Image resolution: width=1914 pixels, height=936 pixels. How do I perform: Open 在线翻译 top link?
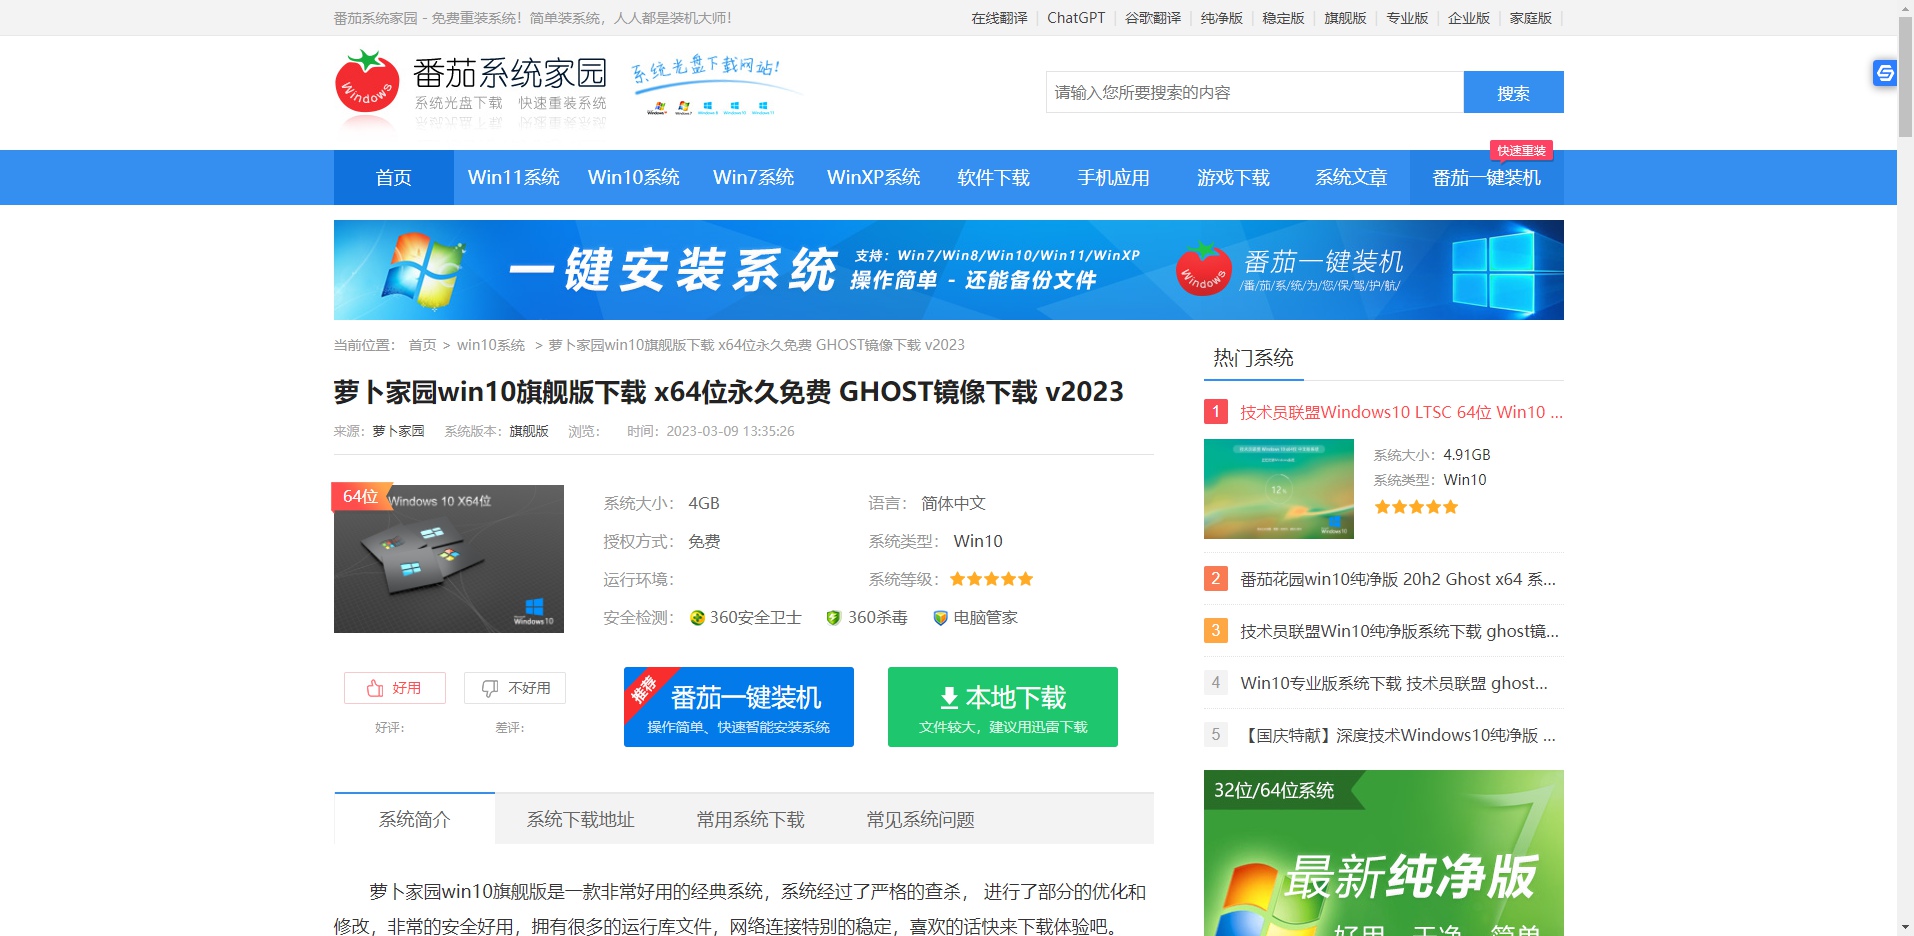[1000, 18]
